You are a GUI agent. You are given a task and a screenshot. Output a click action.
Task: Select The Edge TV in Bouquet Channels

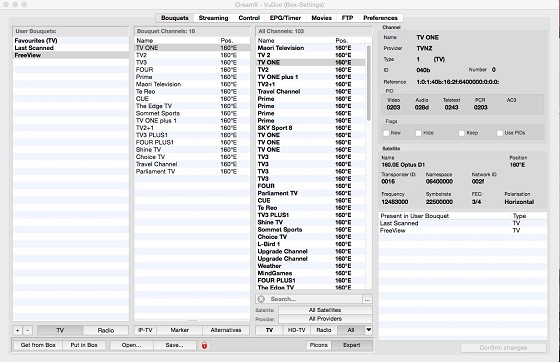192,106
